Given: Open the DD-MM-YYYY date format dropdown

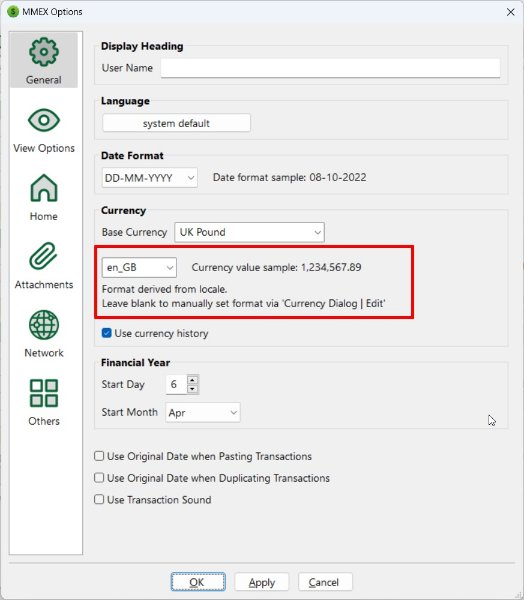Looking at the screenshot, I should [x=150, y=178].
